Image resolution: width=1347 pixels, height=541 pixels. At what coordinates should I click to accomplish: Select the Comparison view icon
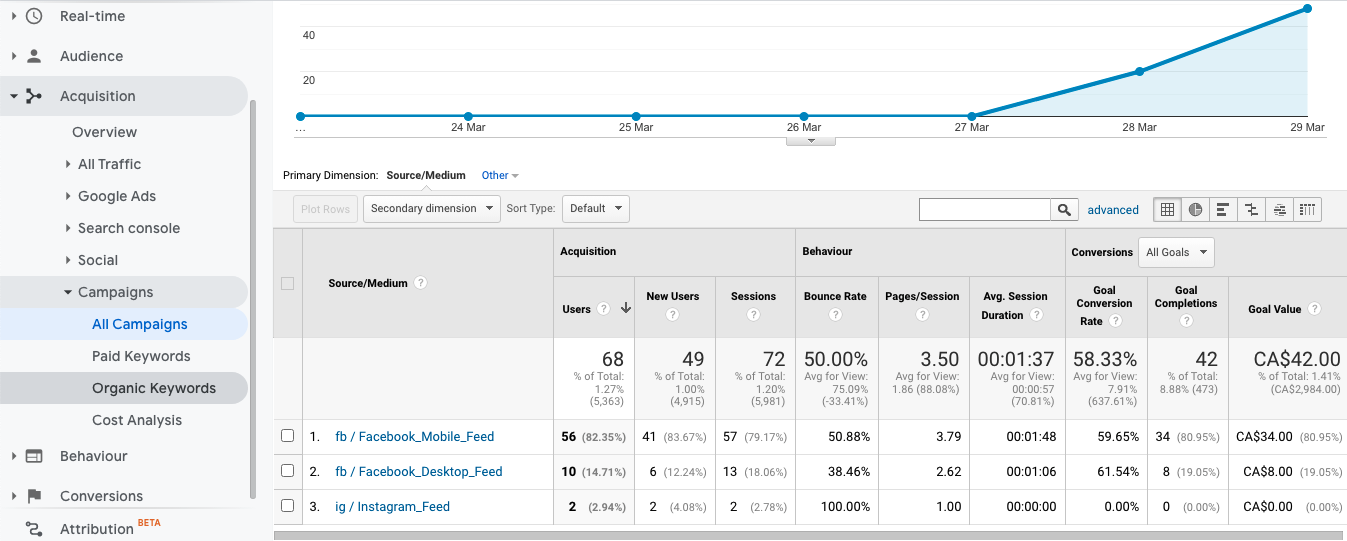pos(1251,210)
